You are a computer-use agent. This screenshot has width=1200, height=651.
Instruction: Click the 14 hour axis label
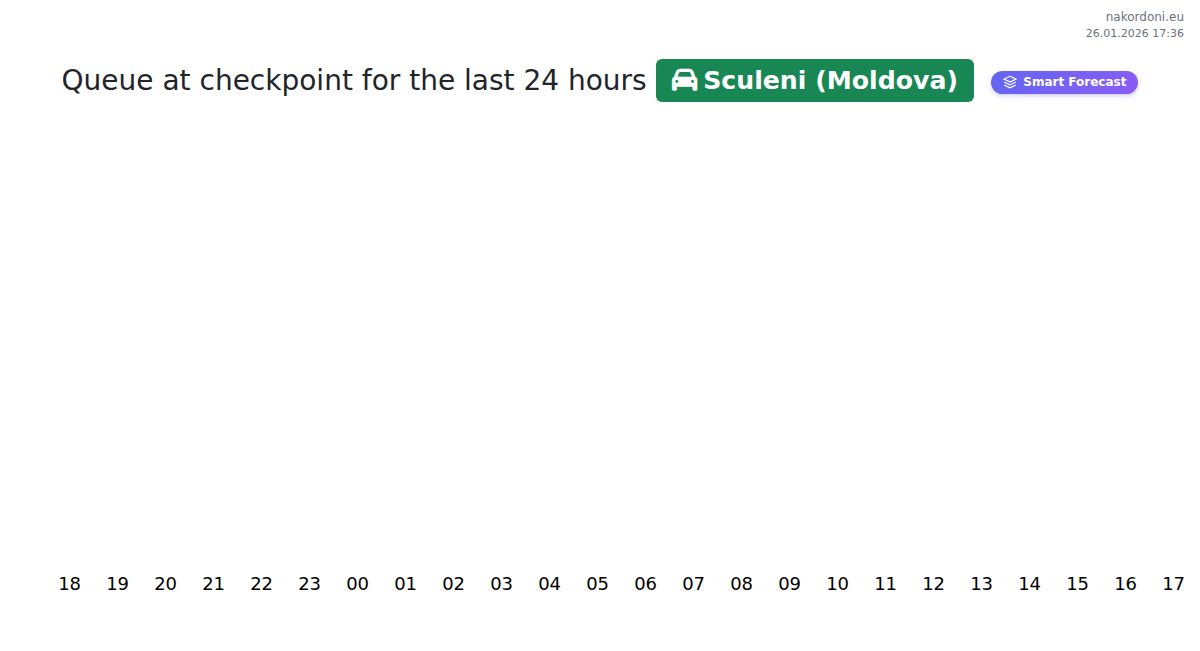click(1030, 584)
